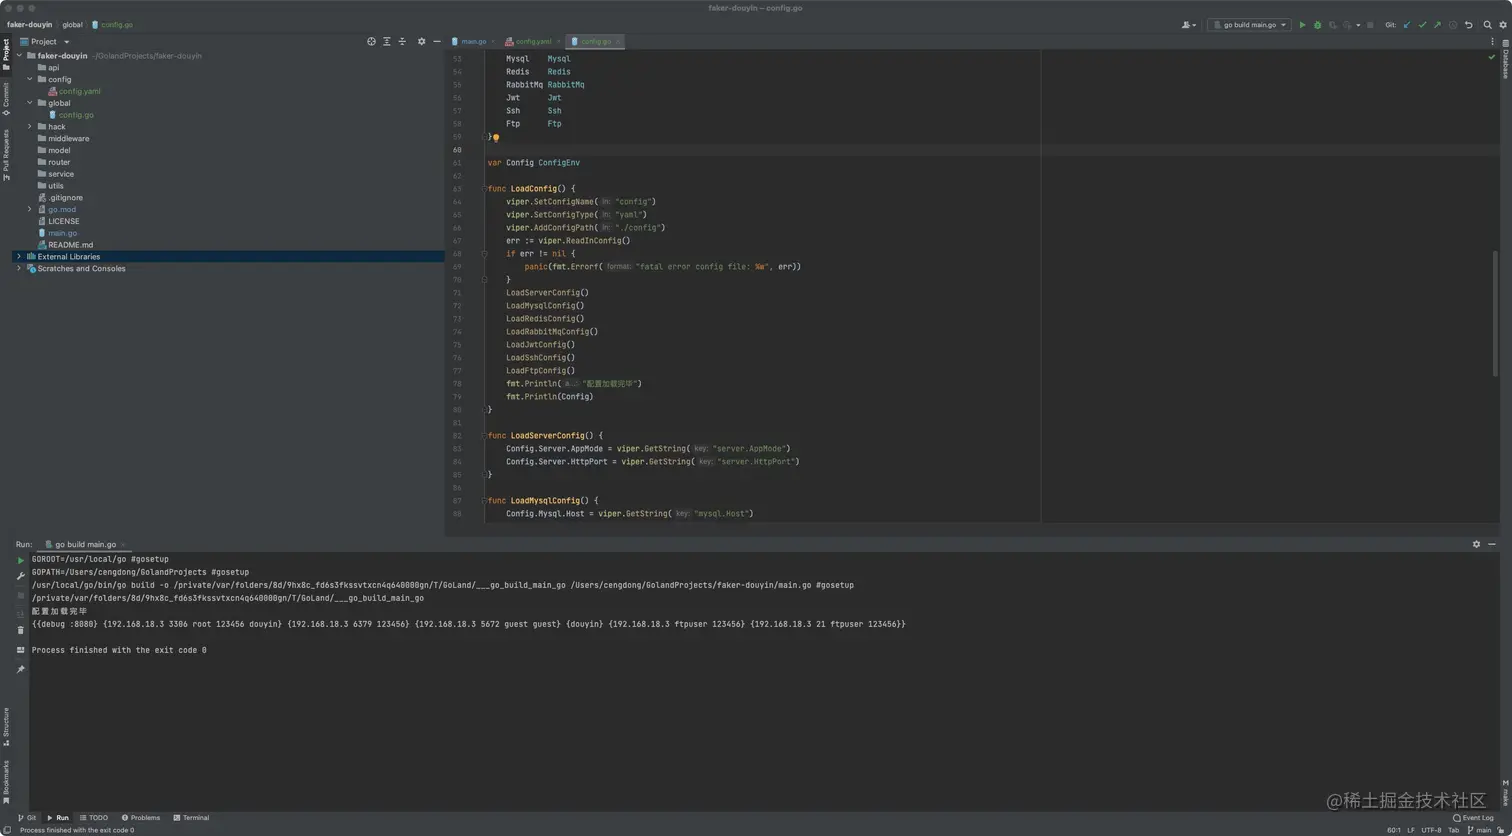Open the Problems tool window tab

pos(140,818)
